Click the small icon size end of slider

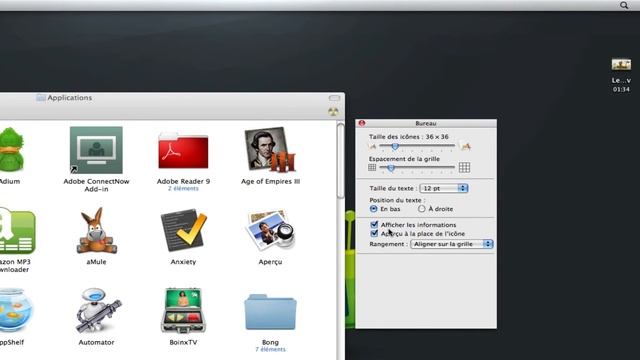click(372, 146)
